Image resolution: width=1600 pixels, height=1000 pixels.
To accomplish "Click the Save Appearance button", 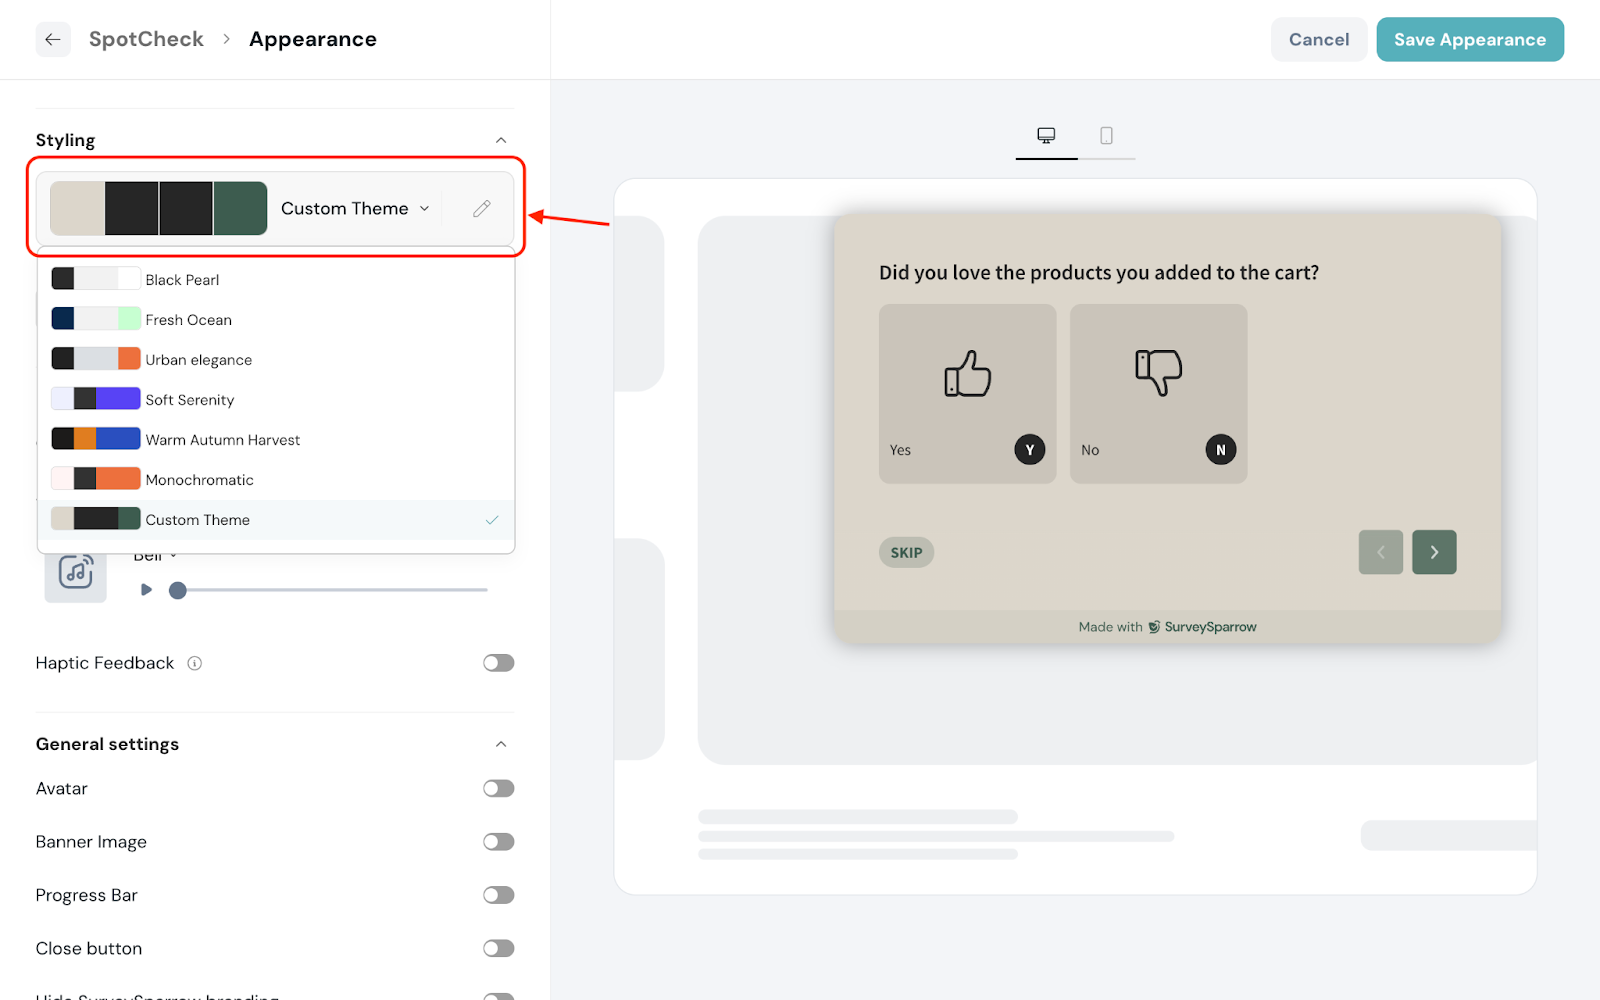I will pyautogui.click(x=1469, y=40).
